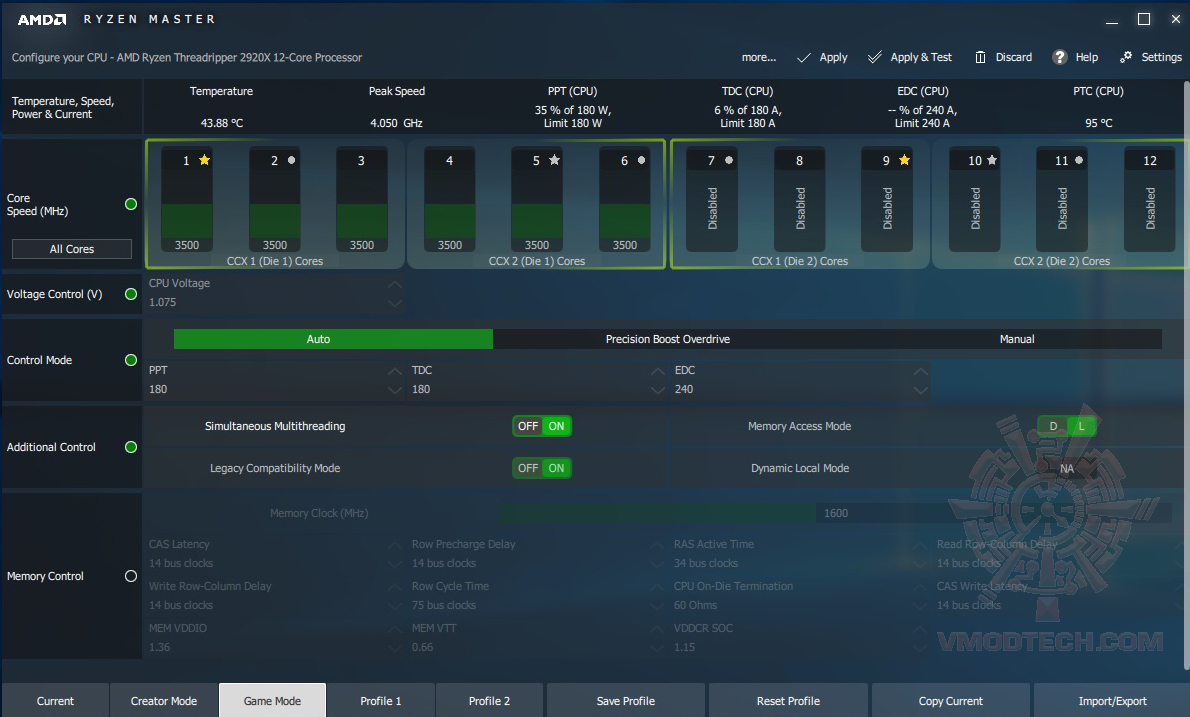This screenshot has width=1190, height=717.
Task: Increase CPU Voltage with up arrow
Action: (x=395, y=285)
